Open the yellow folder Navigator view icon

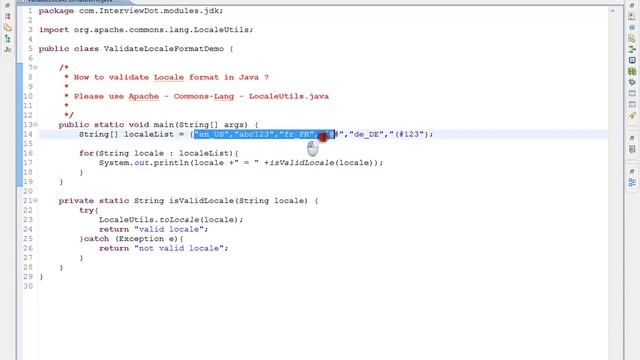click(7, 27)
